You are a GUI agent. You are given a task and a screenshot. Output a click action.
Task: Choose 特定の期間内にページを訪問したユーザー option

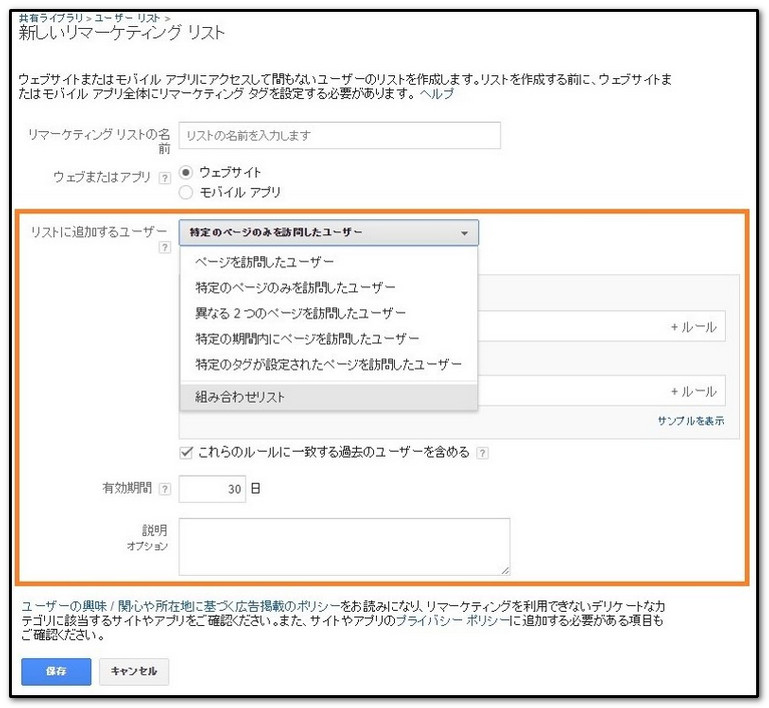tap(329, 338)
